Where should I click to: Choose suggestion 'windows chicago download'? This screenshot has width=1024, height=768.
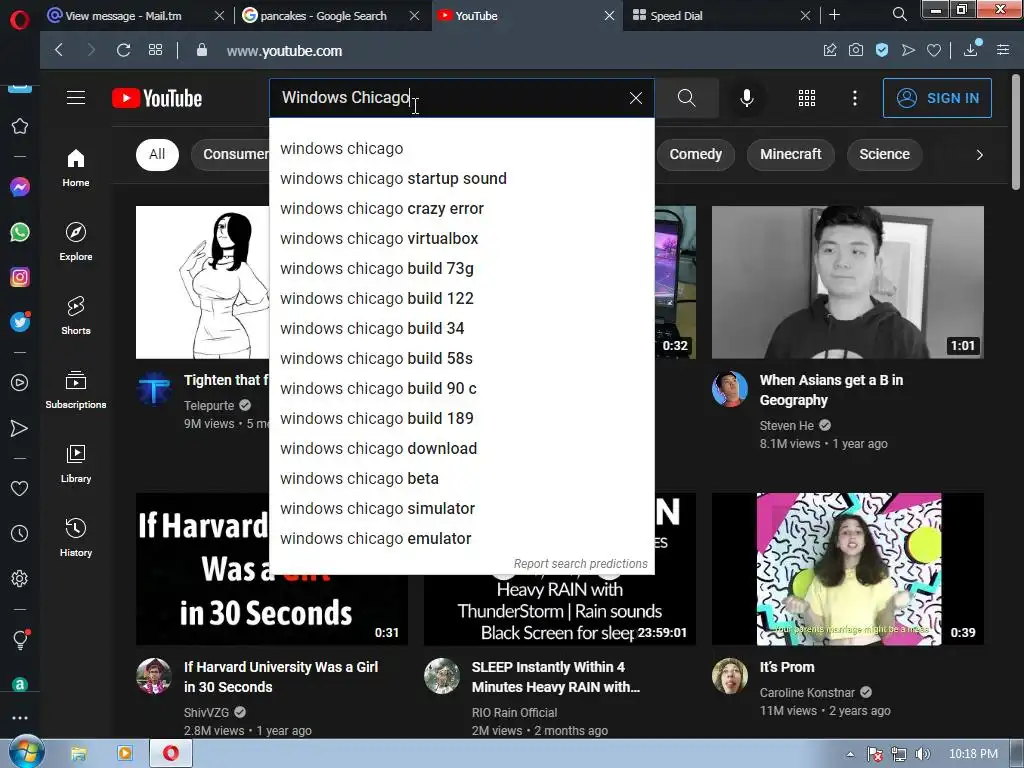click(462, 449)
